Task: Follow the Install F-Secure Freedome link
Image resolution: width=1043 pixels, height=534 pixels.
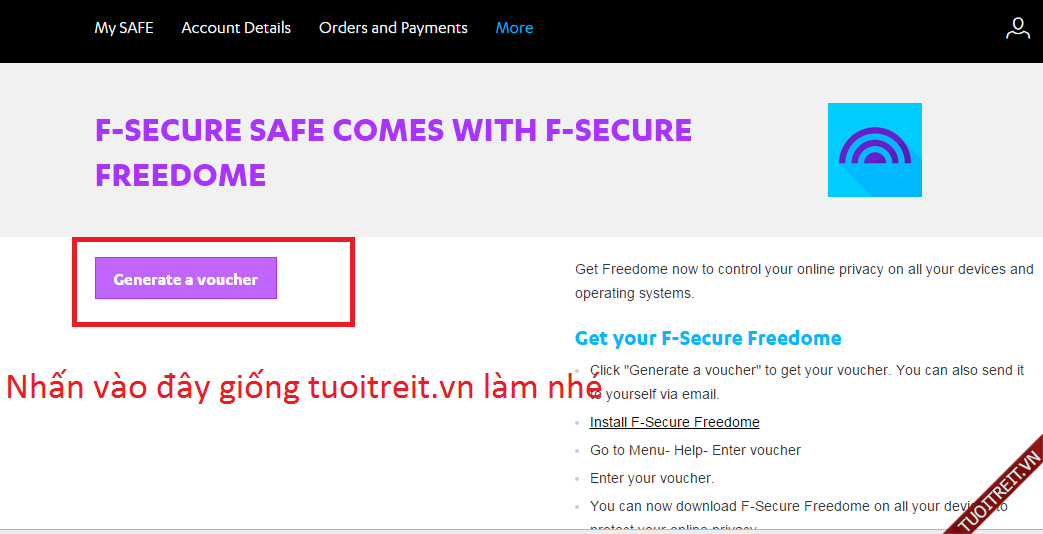Action: (x=675, y=422)
